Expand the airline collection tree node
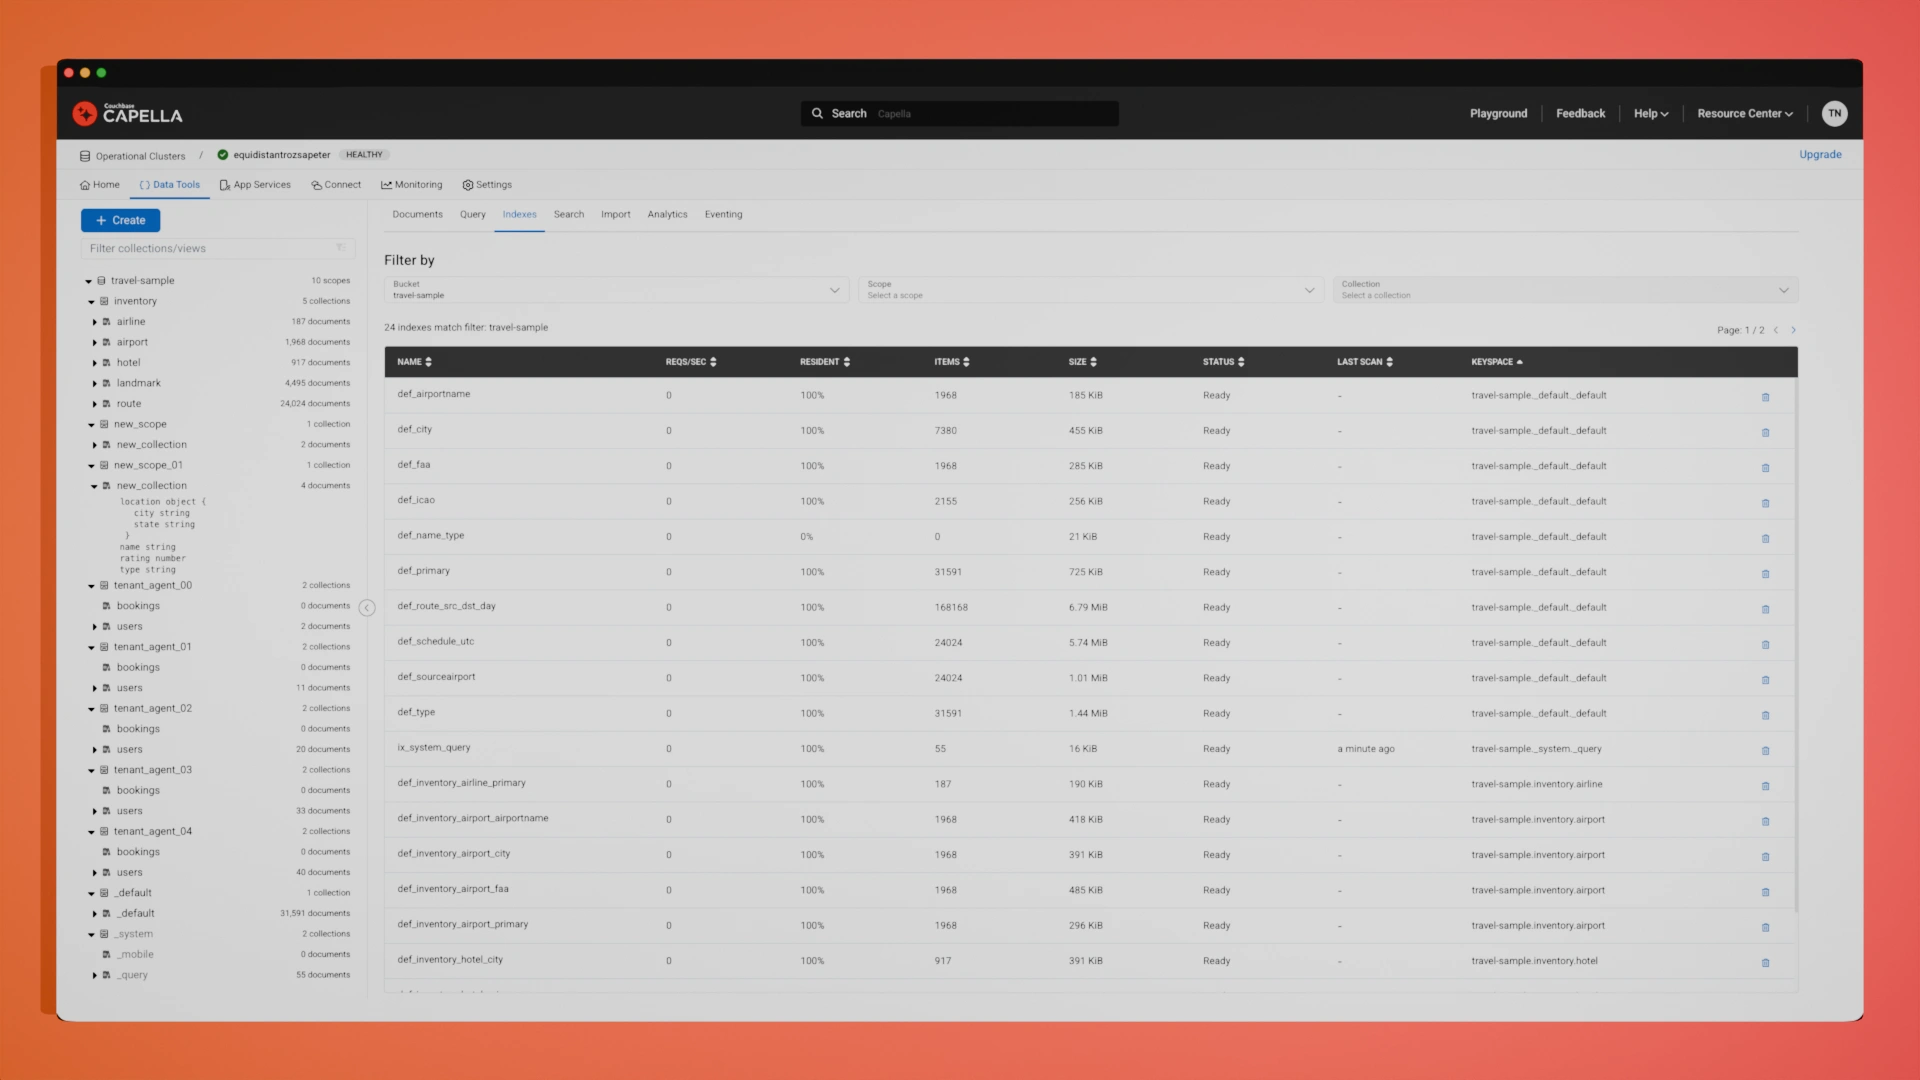The image size is (1920, 1080). tap(95, 322)
